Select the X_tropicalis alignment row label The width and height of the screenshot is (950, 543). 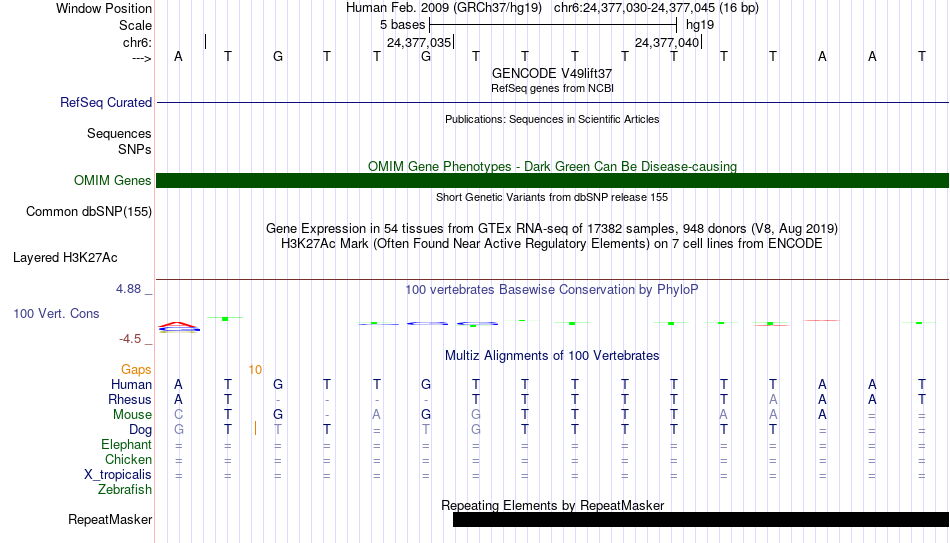118,475
